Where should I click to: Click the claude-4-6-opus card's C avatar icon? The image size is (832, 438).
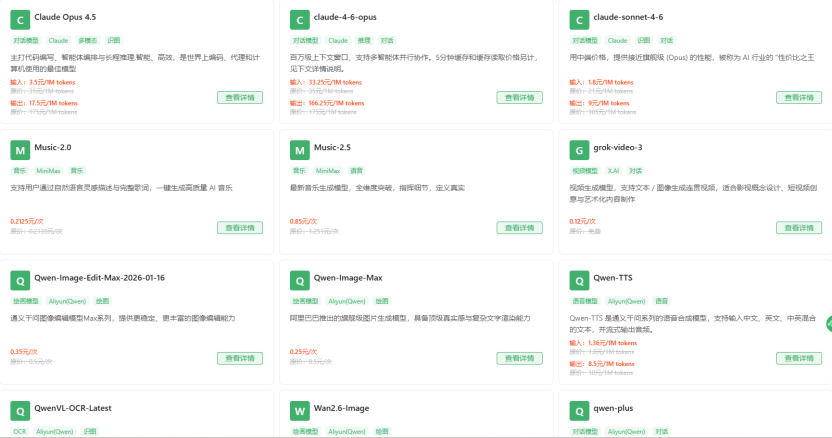(299, 20)
